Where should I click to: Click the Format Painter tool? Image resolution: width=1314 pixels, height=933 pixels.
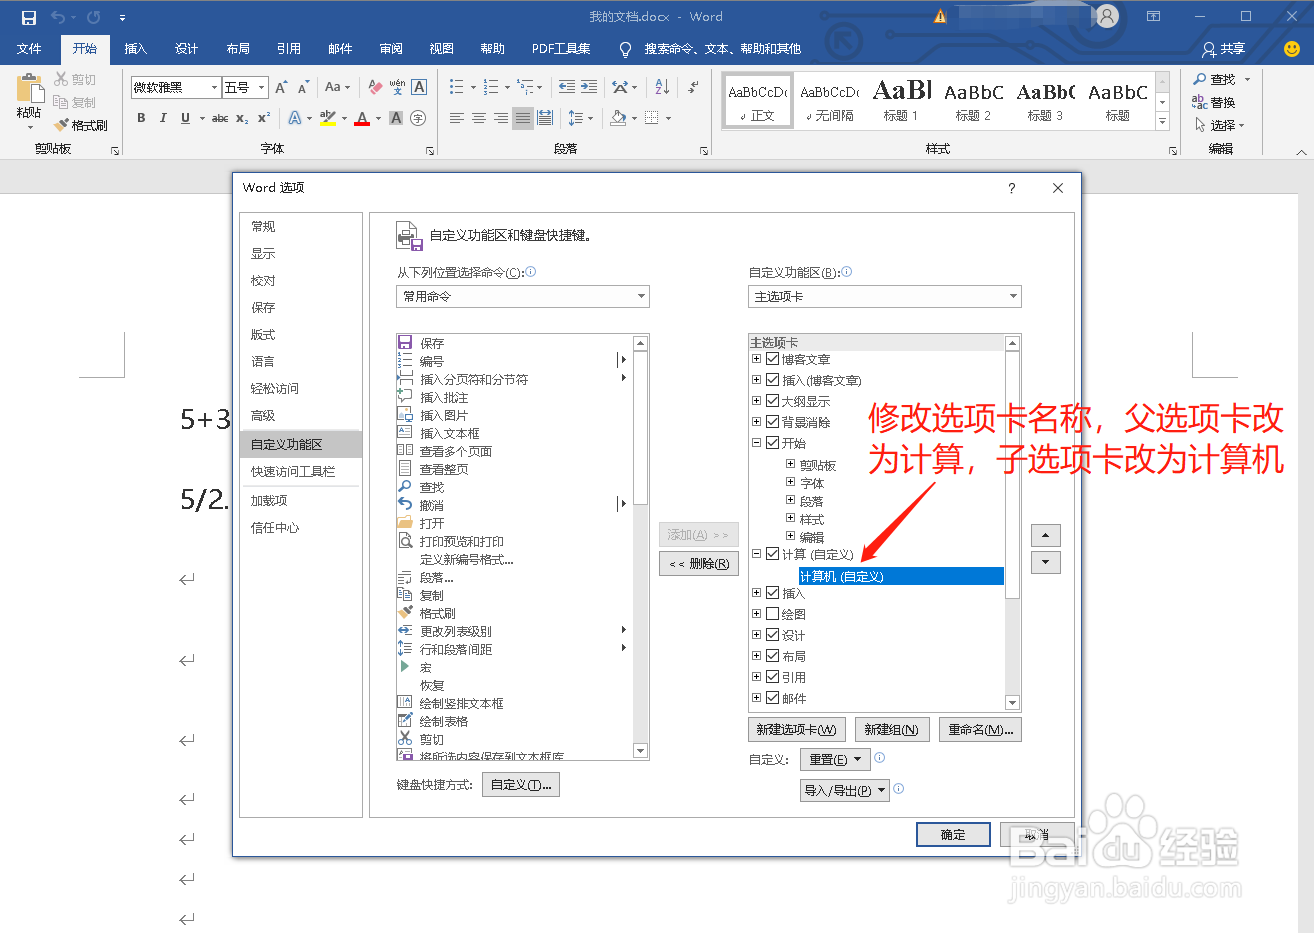point(81,125)
